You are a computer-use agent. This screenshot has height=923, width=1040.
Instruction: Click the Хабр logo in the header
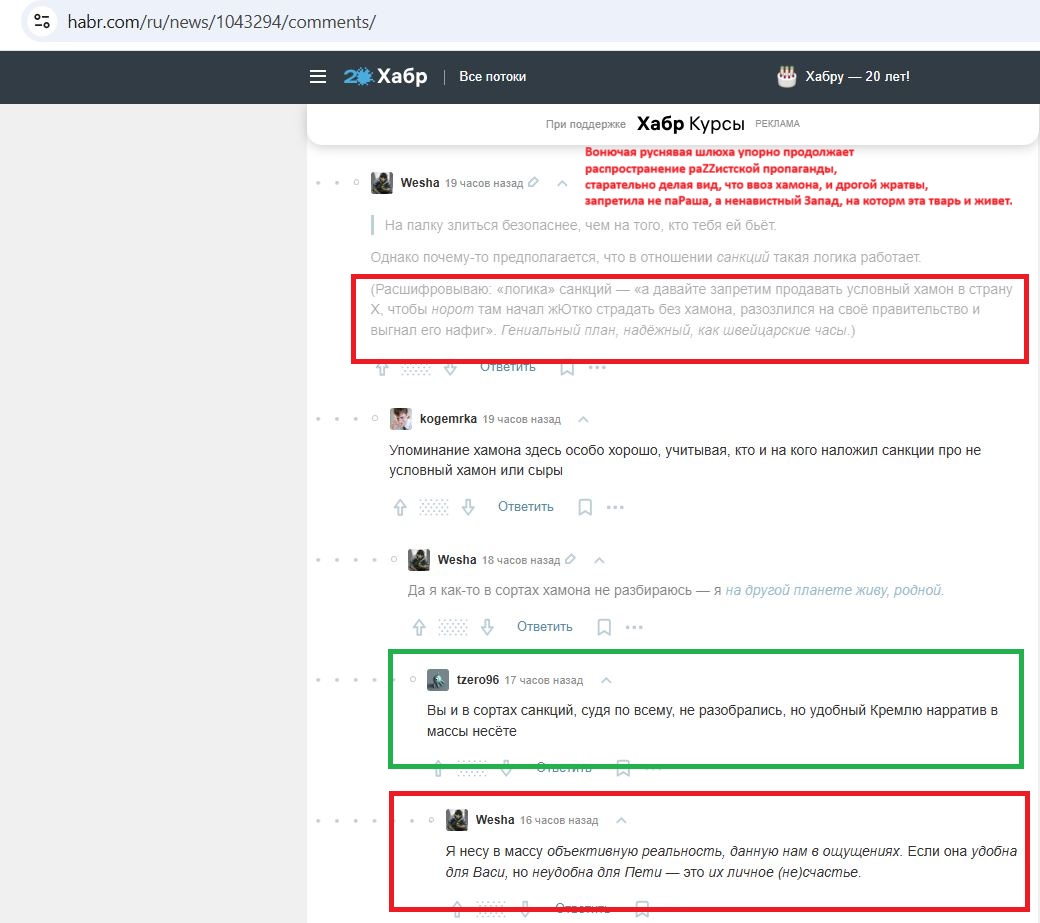point(385,77)
